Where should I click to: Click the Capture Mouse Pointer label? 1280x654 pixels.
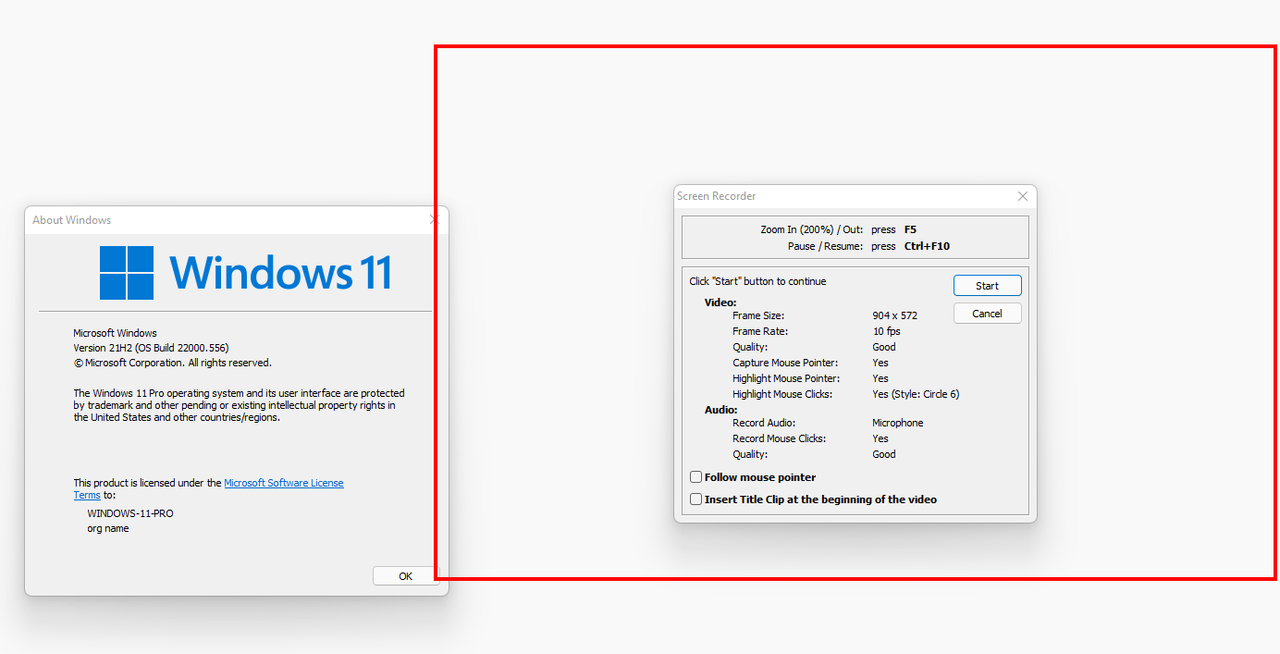pos(785,363)
